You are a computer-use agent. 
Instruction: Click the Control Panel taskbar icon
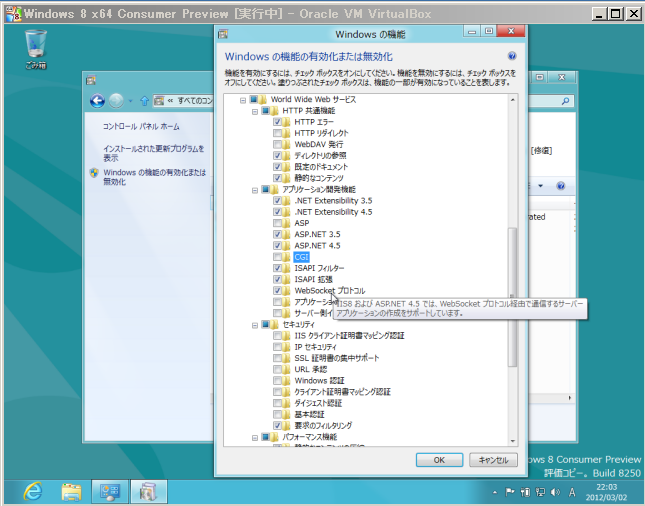tap(108, 491)
